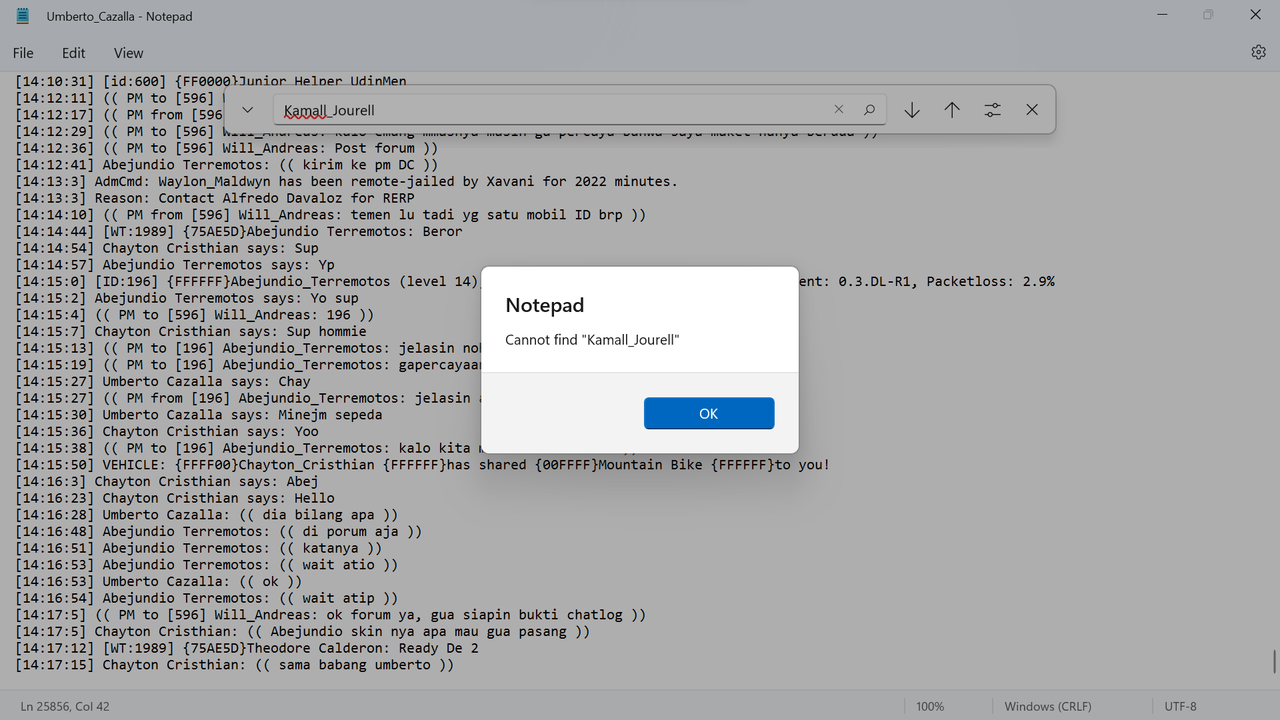Image resolution: width=1280 pixels, height=720 pixels.
Task: Click line '(( sama babang umberto ))'
Action: pyautogui.click(x=234, y=664)
